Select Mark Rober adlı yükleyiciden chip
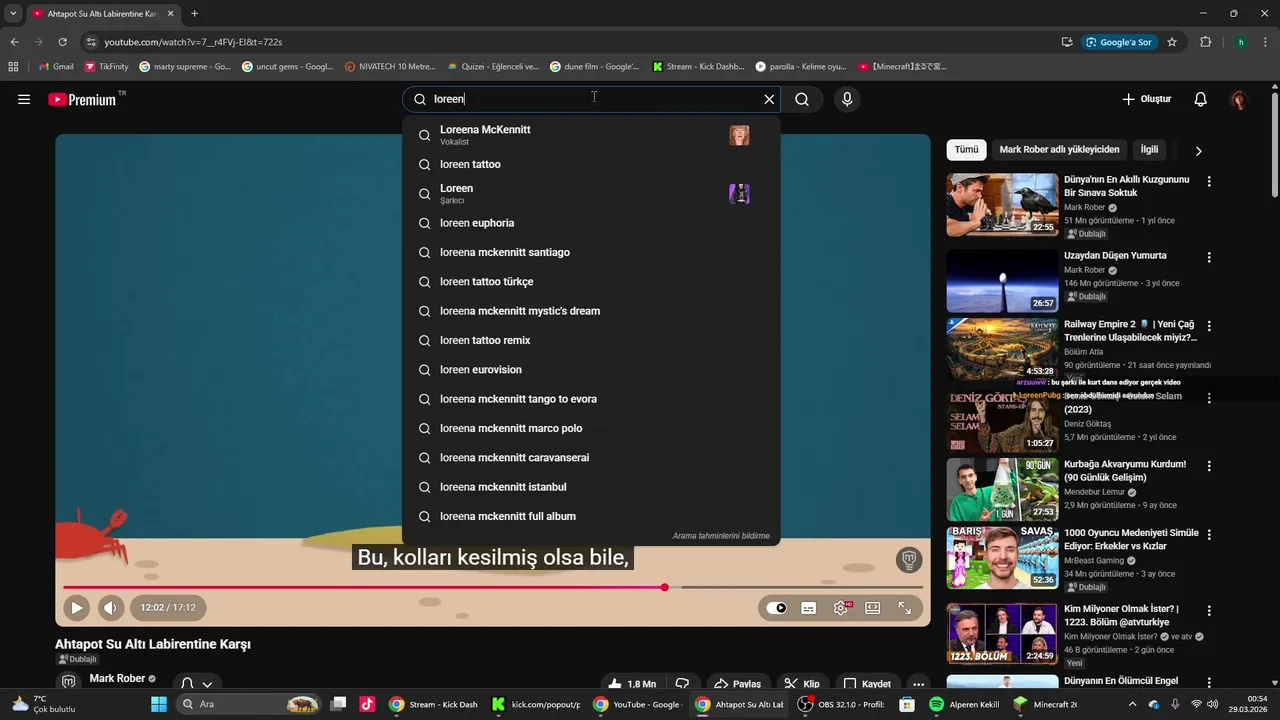1280x720 pixels. [x=1059, y=150]
